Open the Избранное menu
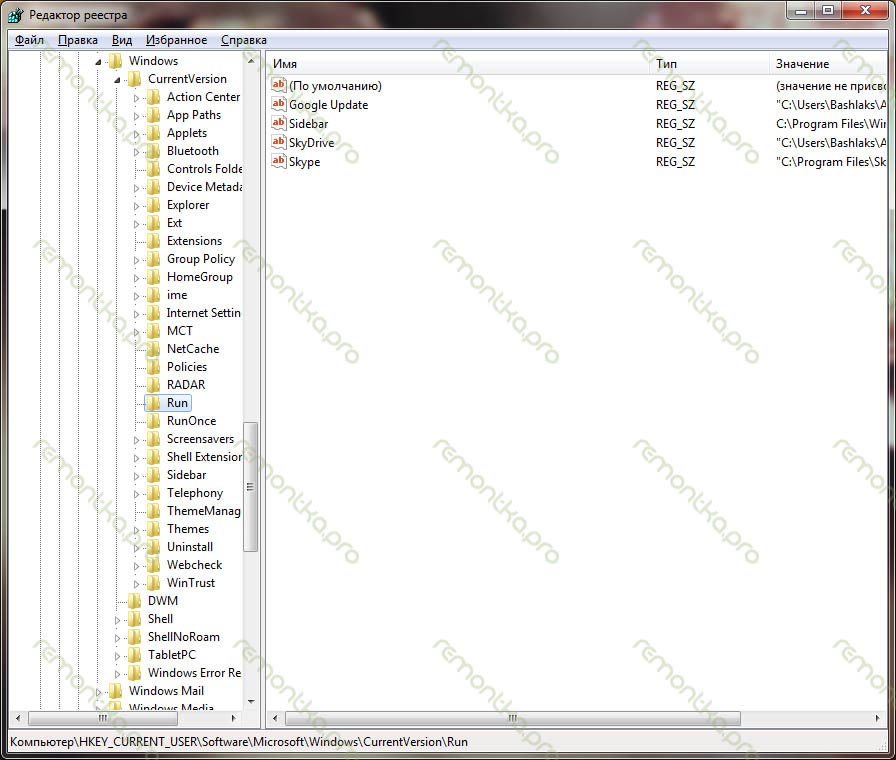 177,40
